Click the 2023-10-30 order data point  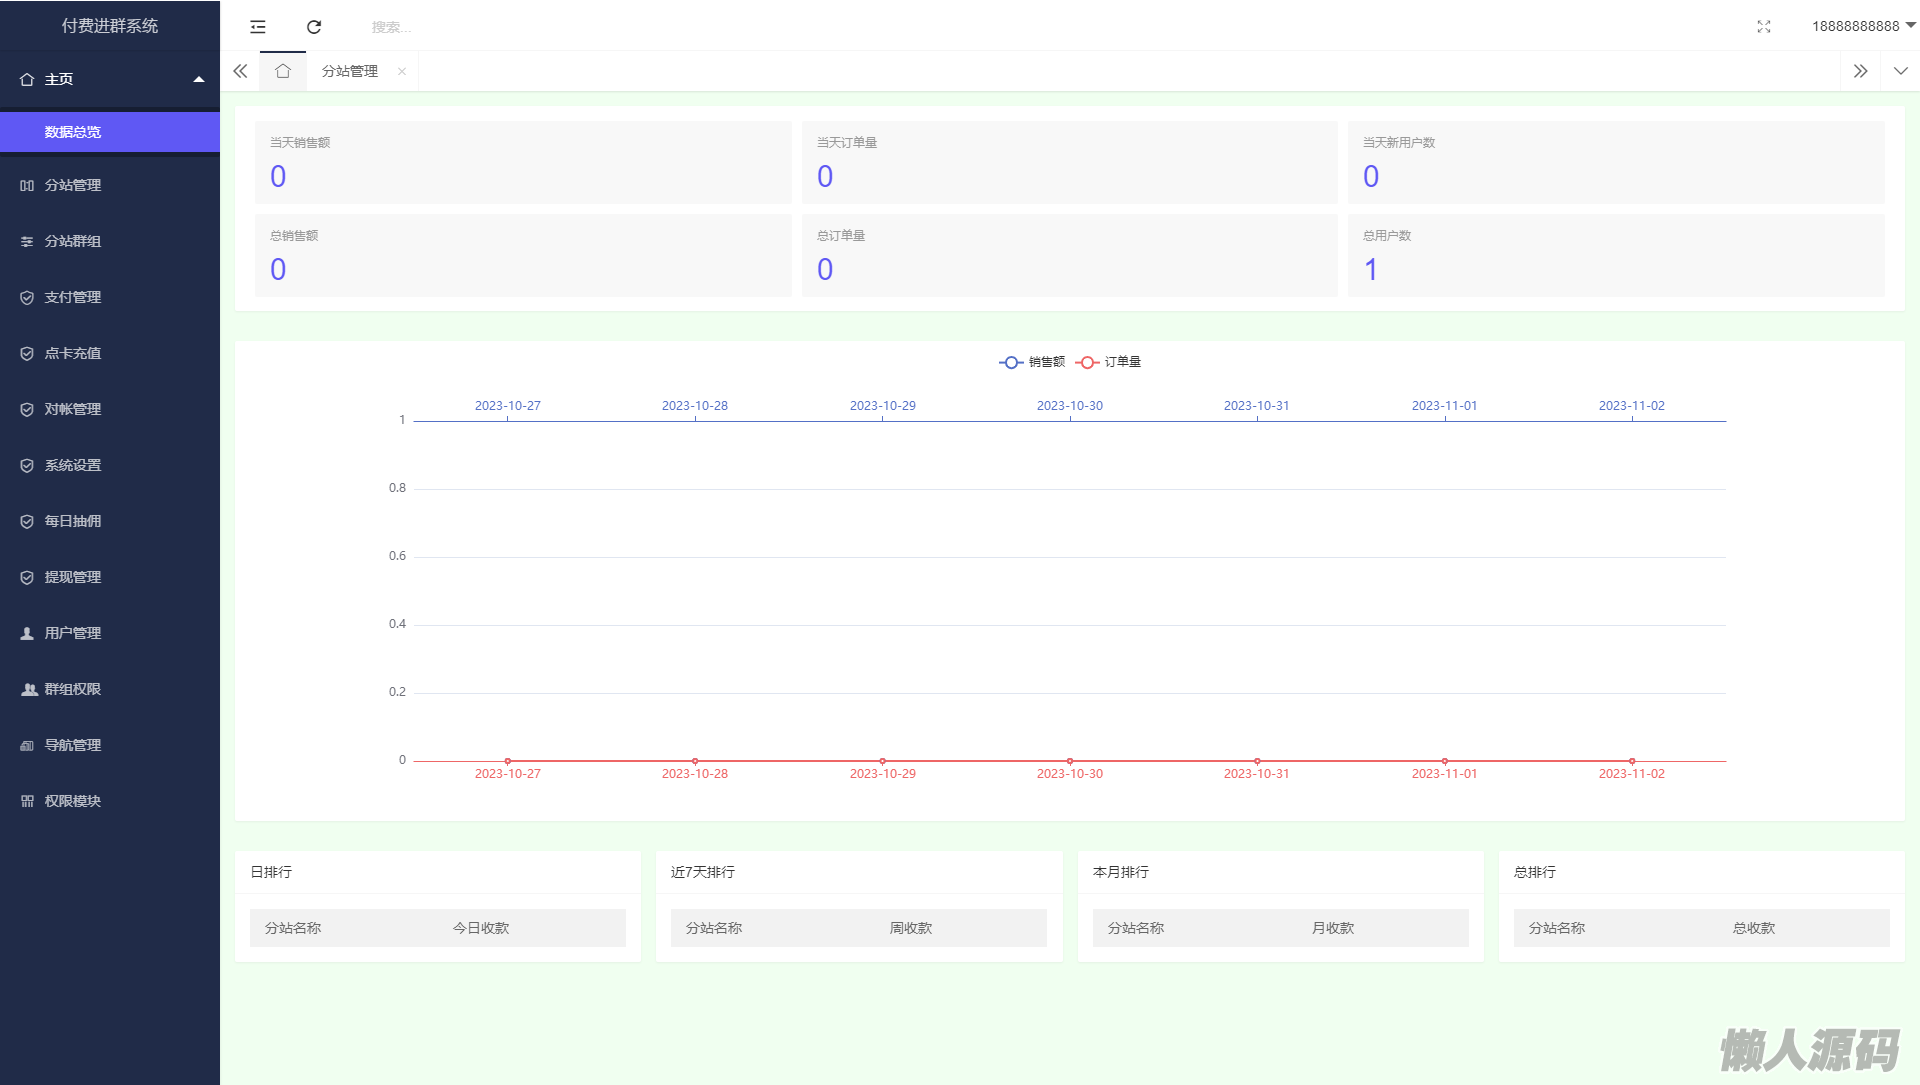click(x=1070, y=761)
